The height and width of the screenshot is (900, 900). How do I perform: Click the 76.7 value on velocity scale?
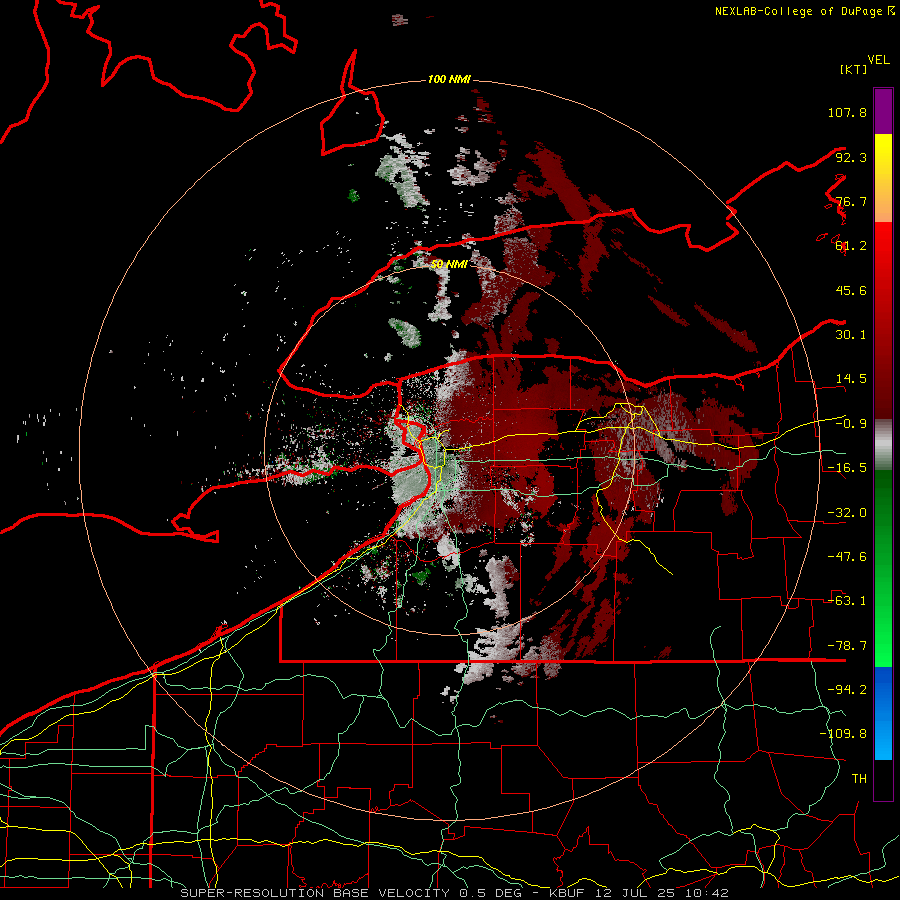point(851,201)
